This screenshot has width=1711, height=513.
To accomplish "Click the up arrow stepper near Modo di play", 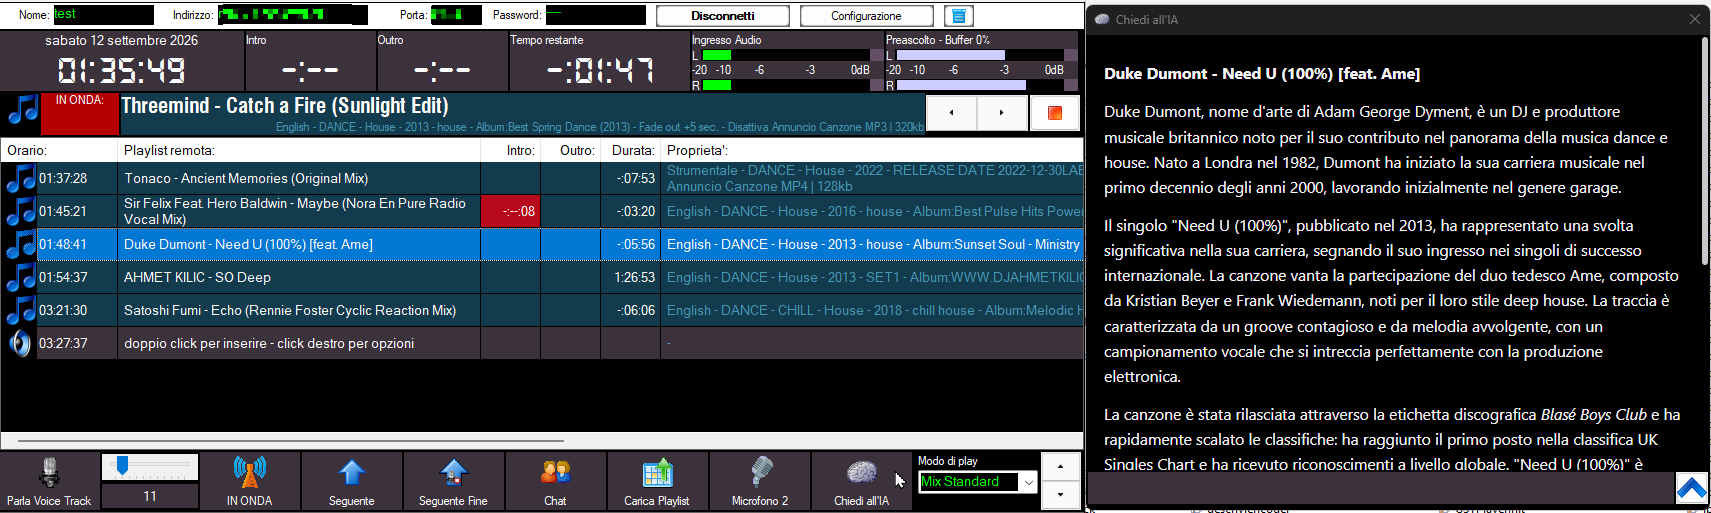I will 1060,467.
